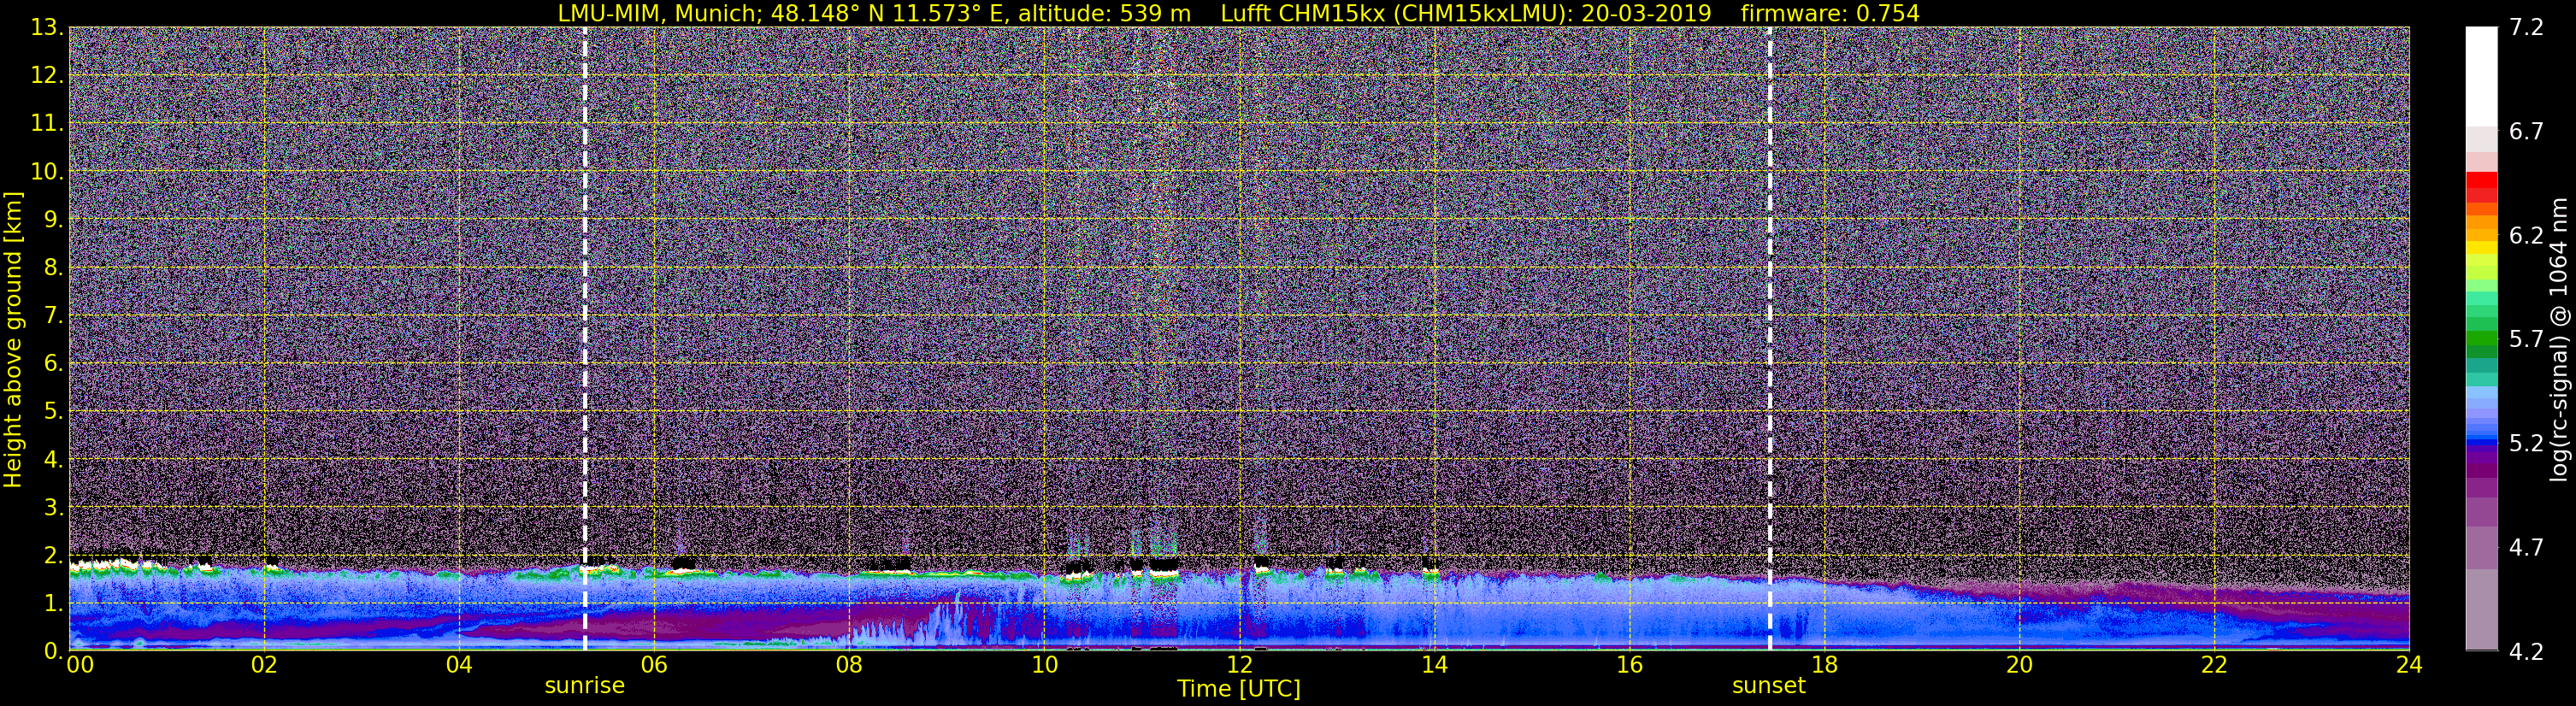This screenshot has height=706, width=2576.
Task: Click the white top segment of the colorbar
Action: point(2482,76)
